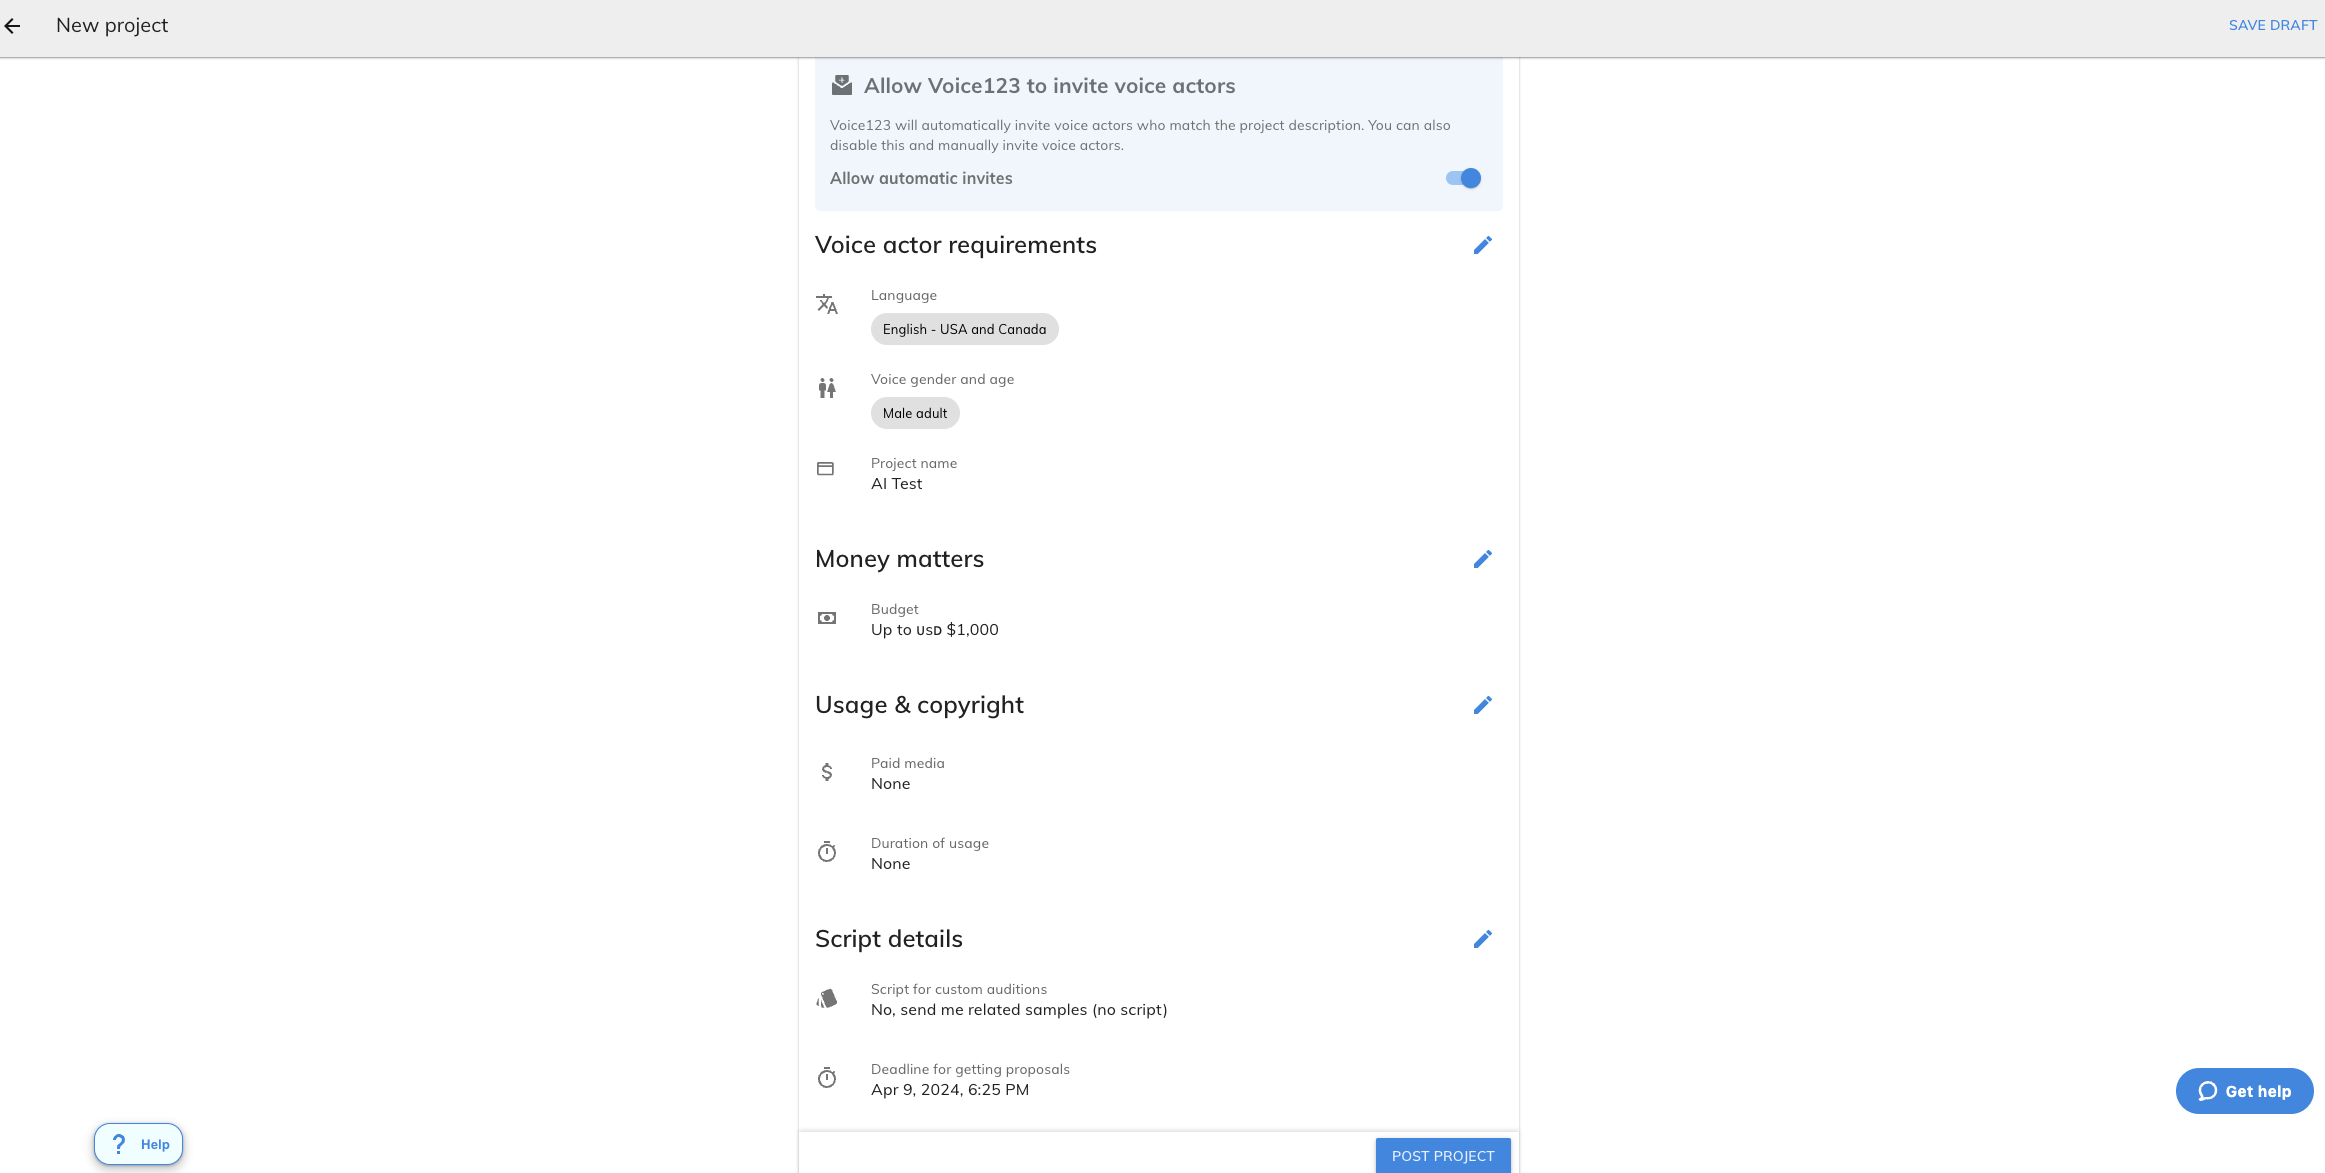The image size is (2325, 1173).
Task: Edit Usage & copyright section
Action: [x=1482, y=705]
